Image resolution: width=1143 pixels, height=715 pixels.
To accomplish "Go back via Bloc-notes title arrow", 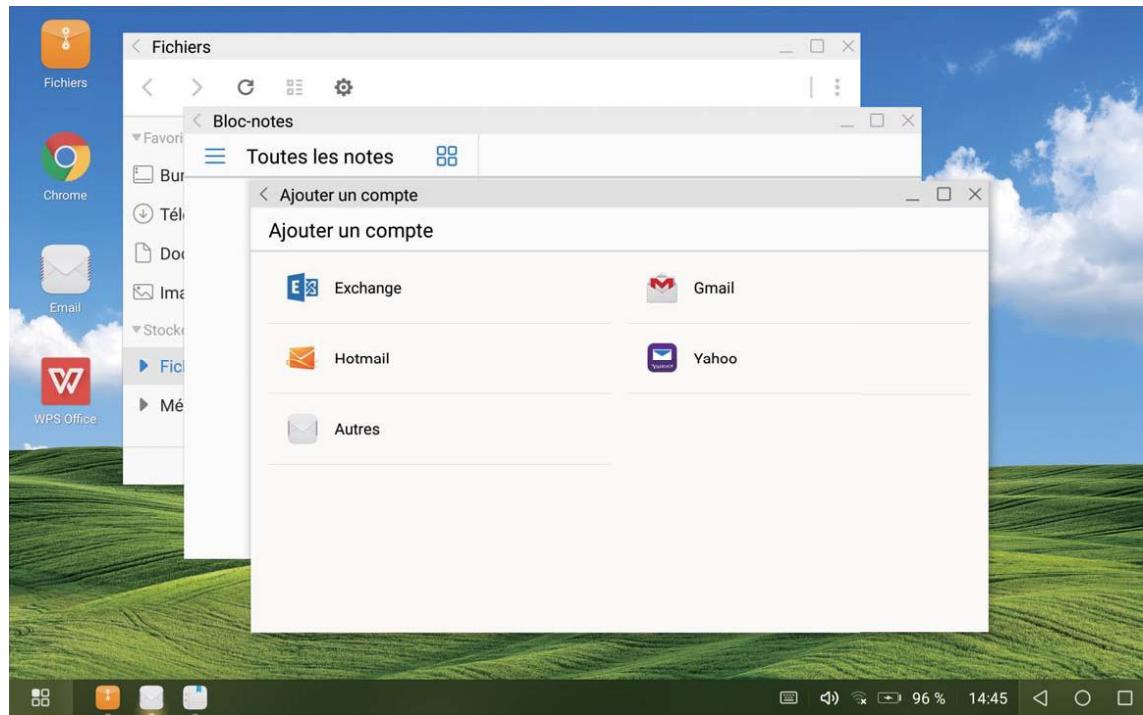I will point(197,121).
